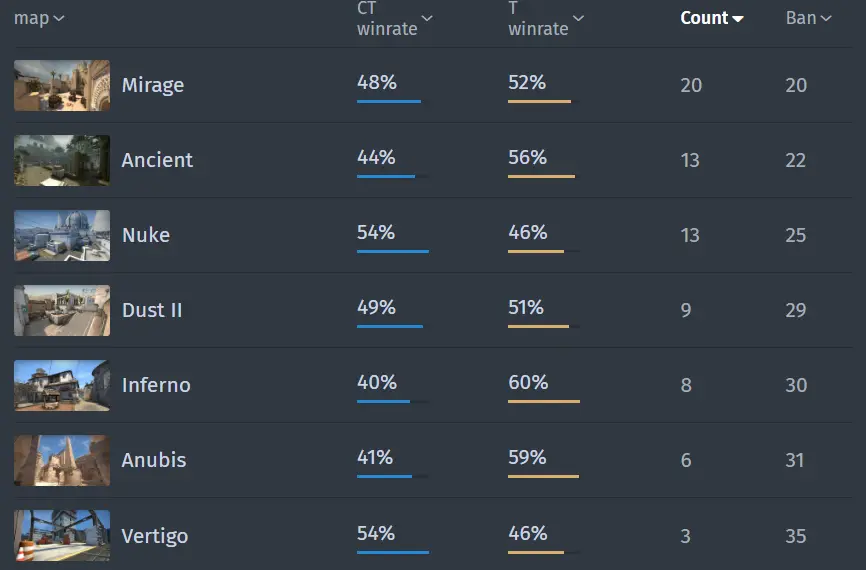Open the Vertigo map thumbnail
The height and width of the screenshot is (570, 866).
click(62, 536)
